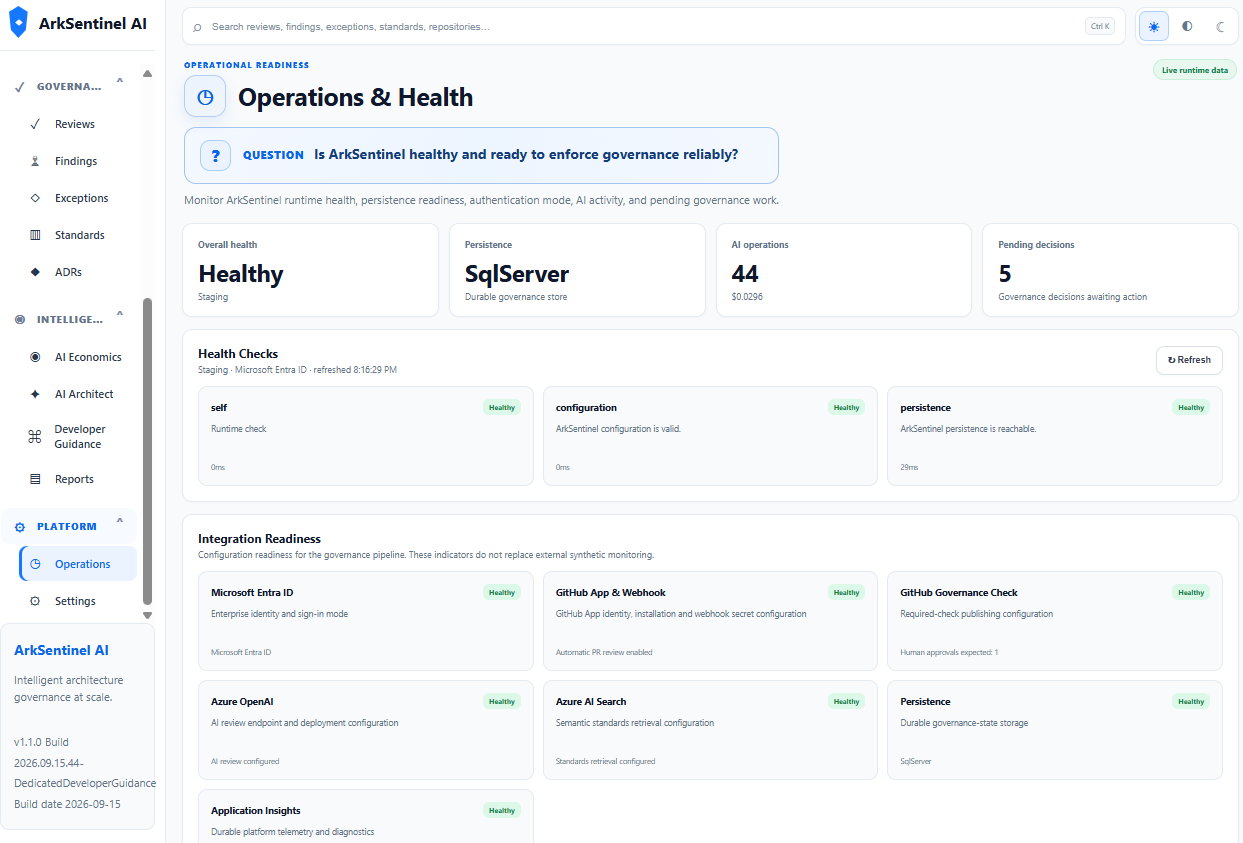Click the $0.0296 cost value

click(x=749, y=297)
